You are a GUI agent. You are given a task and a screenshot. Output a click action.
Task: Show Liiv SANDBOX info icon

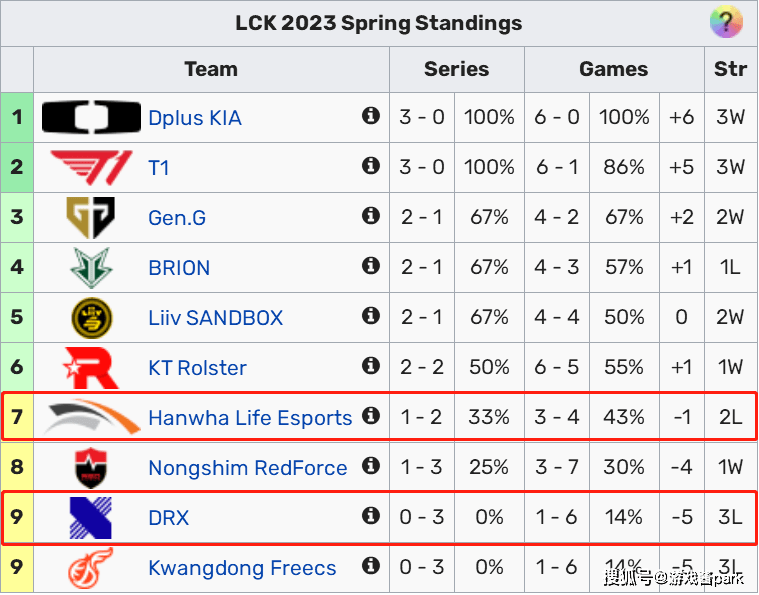click(x=370, y=316)
